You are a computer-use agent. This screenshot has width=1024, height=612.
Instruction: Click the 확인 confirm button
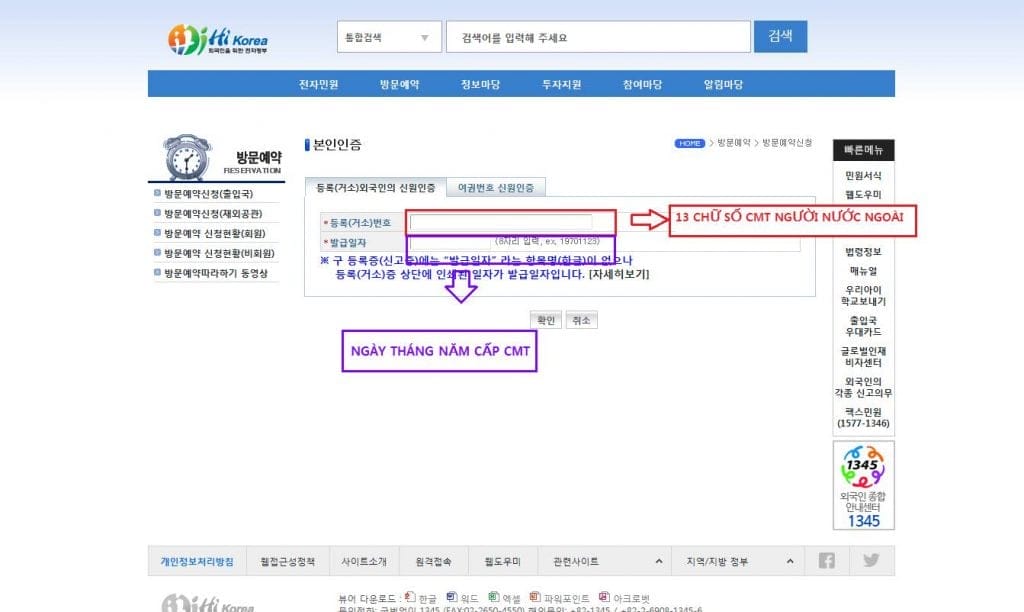(545, 320)
